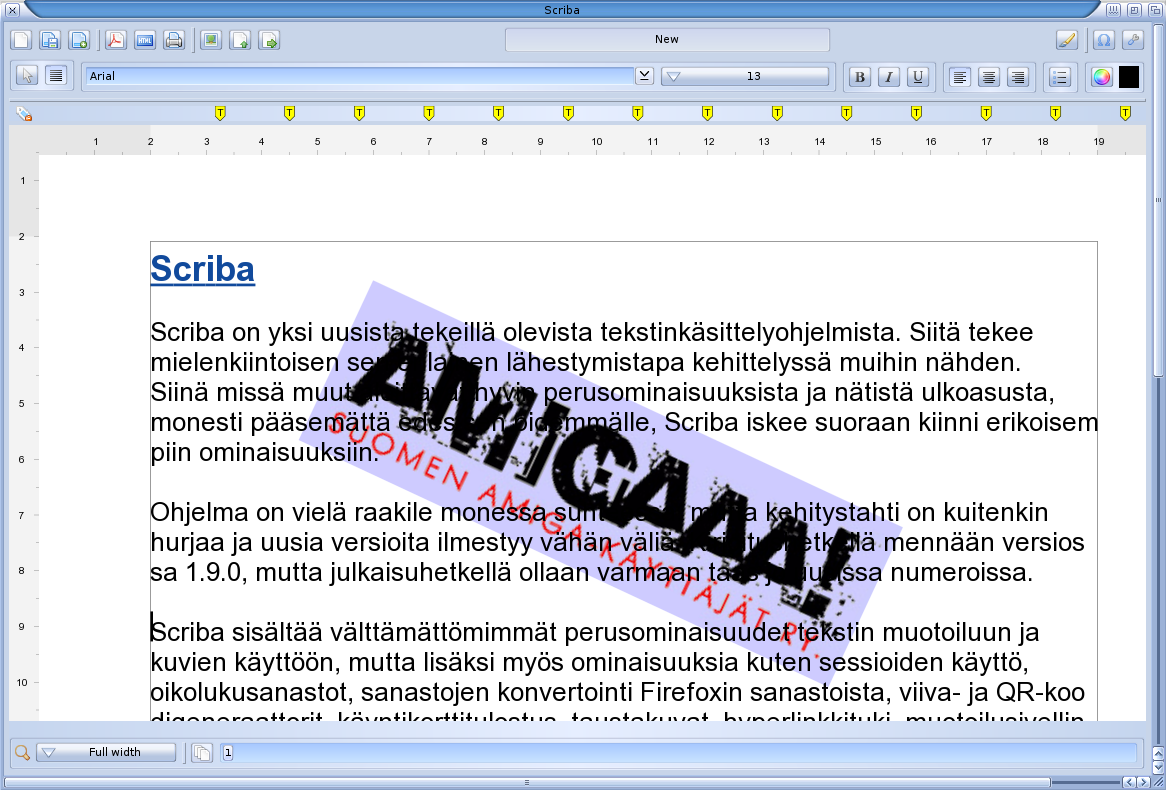1166x790 pixels.
Task: Open the color wheel picker
Action: [1102, 77]
